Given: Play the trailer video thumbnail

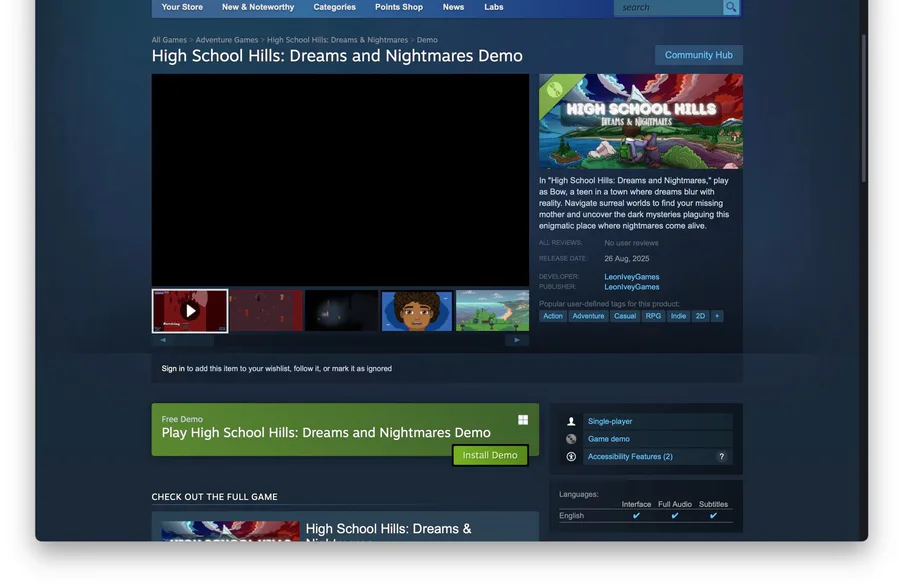Looking at the screenshot, I should 190,311.
